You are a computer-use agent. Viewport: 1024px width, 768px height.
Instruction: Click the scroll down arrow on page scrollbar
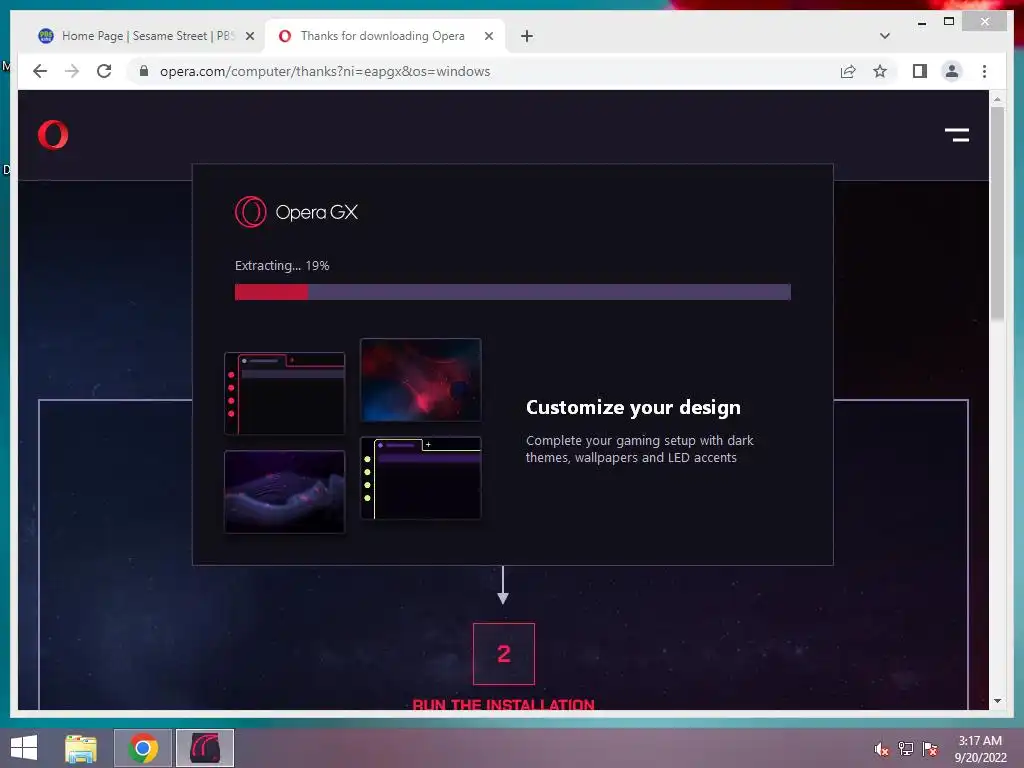click(997, 701)
